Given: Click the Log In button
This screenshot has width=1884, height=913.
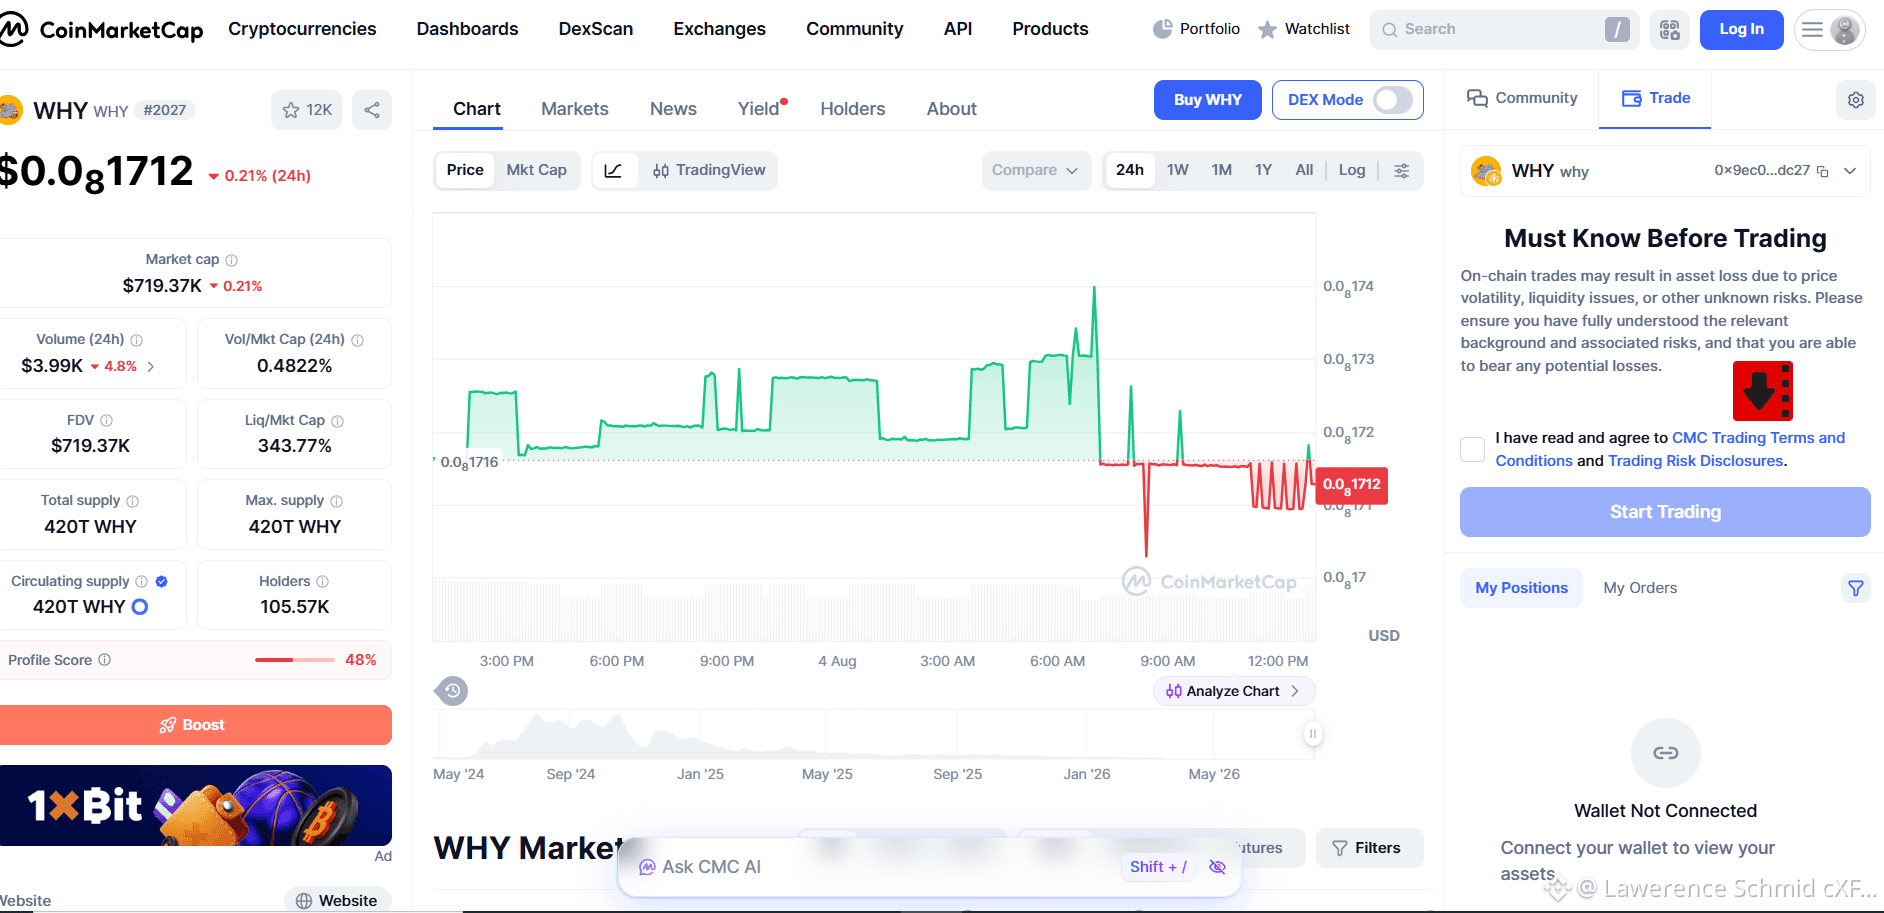Looking at the screenshot, I should [1742, 30].
